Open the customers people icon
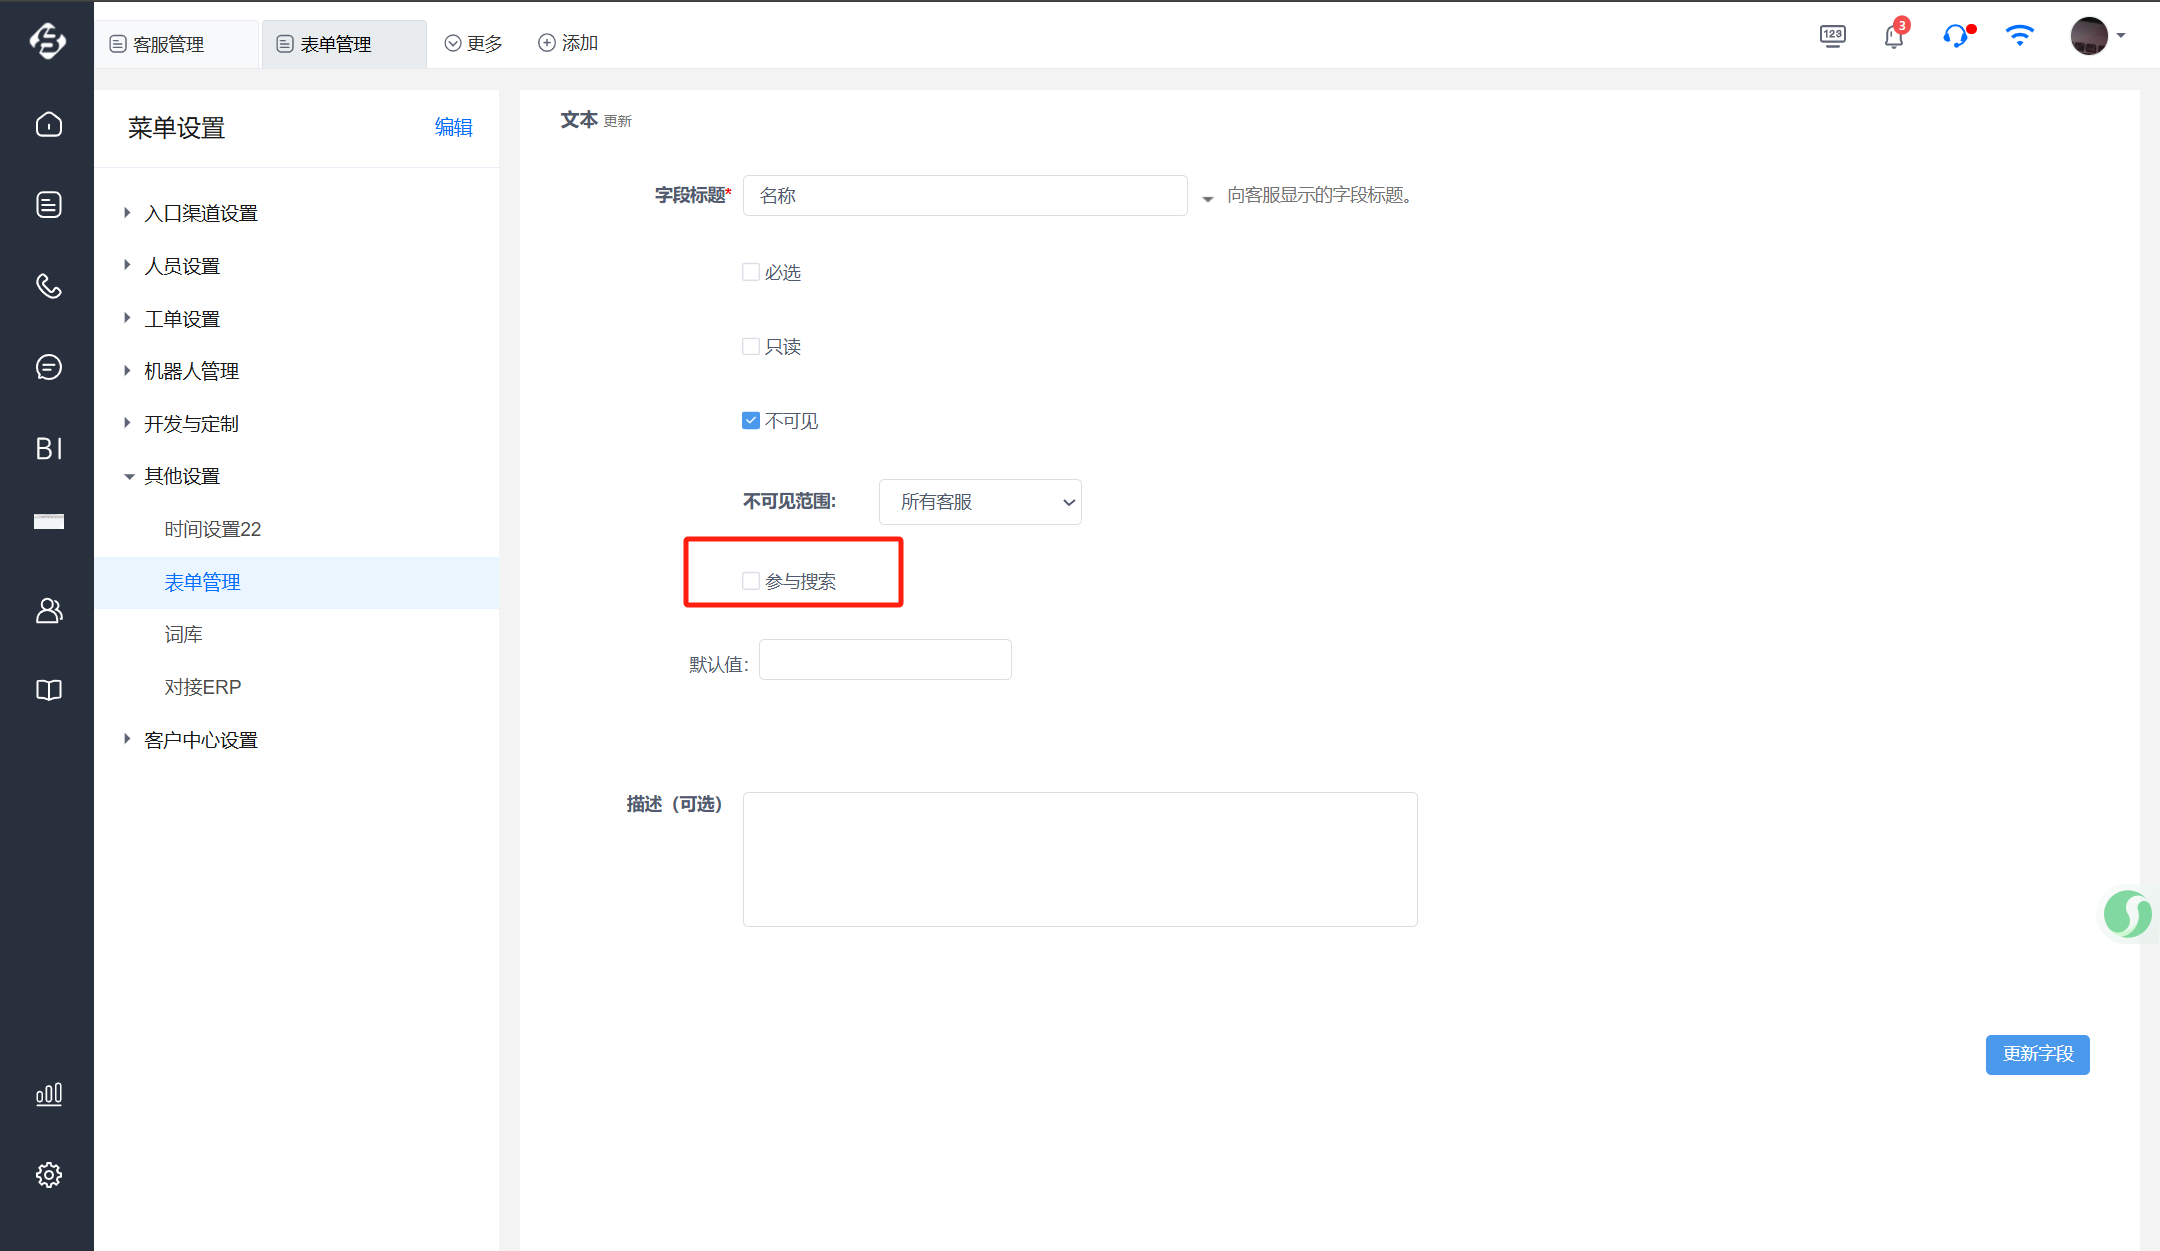 [48, 610]
